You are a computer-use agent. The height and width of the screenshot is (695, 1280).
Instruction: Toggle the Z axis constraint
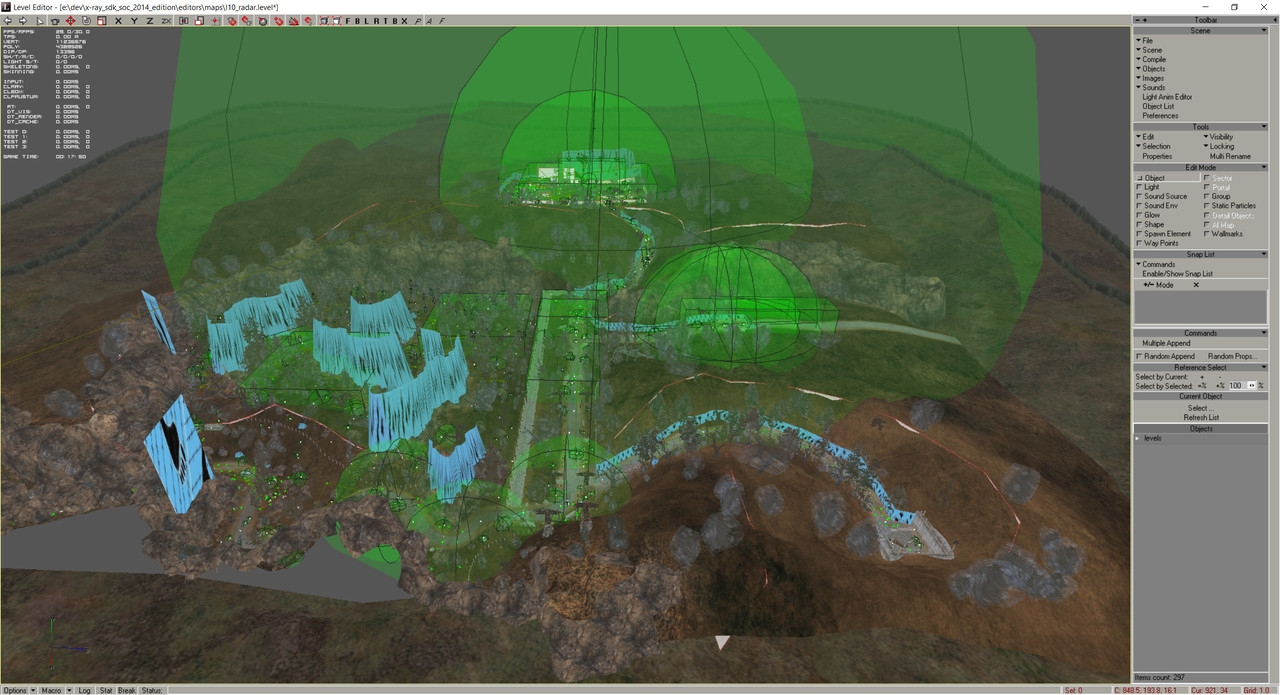(x=150, y=20)
